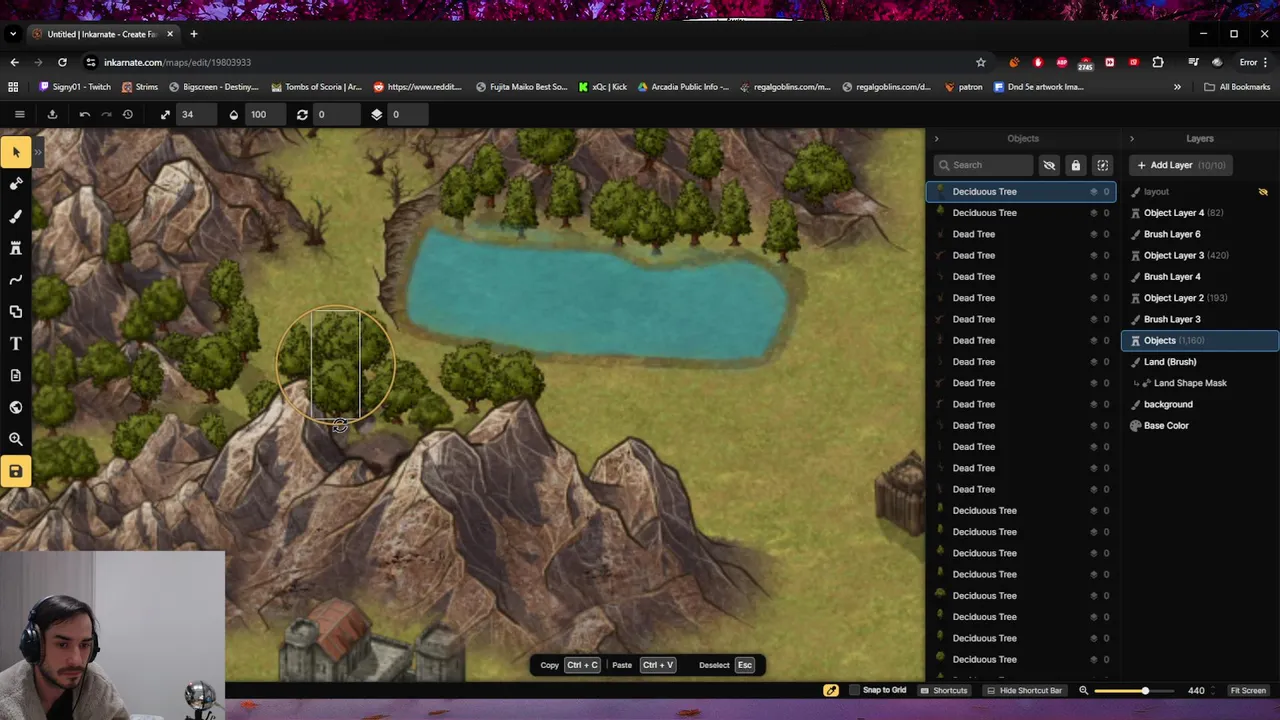Click the Save floppy disk icon
The width and height of the screenshot is (1280, 720).
16,471
